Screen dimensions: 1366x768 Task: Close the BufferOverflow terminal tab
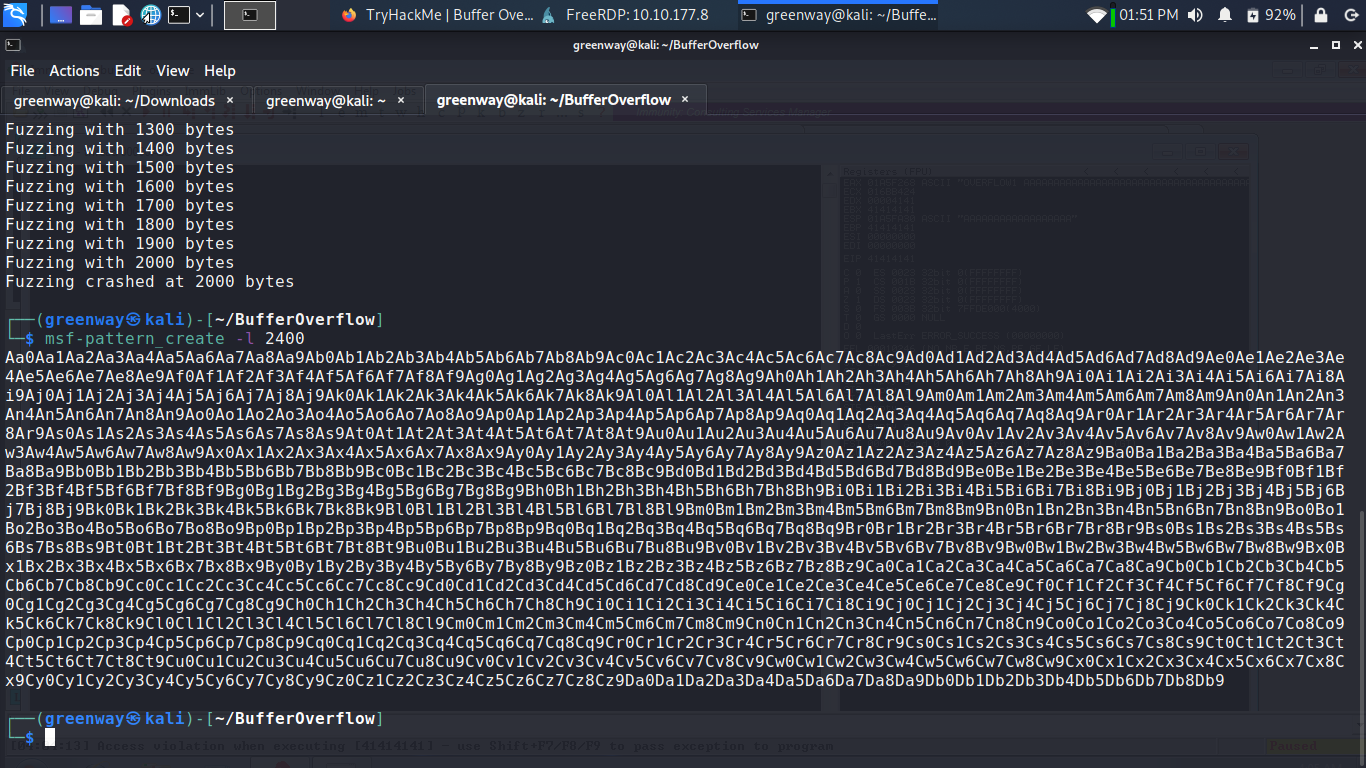(x=684, y=100)
